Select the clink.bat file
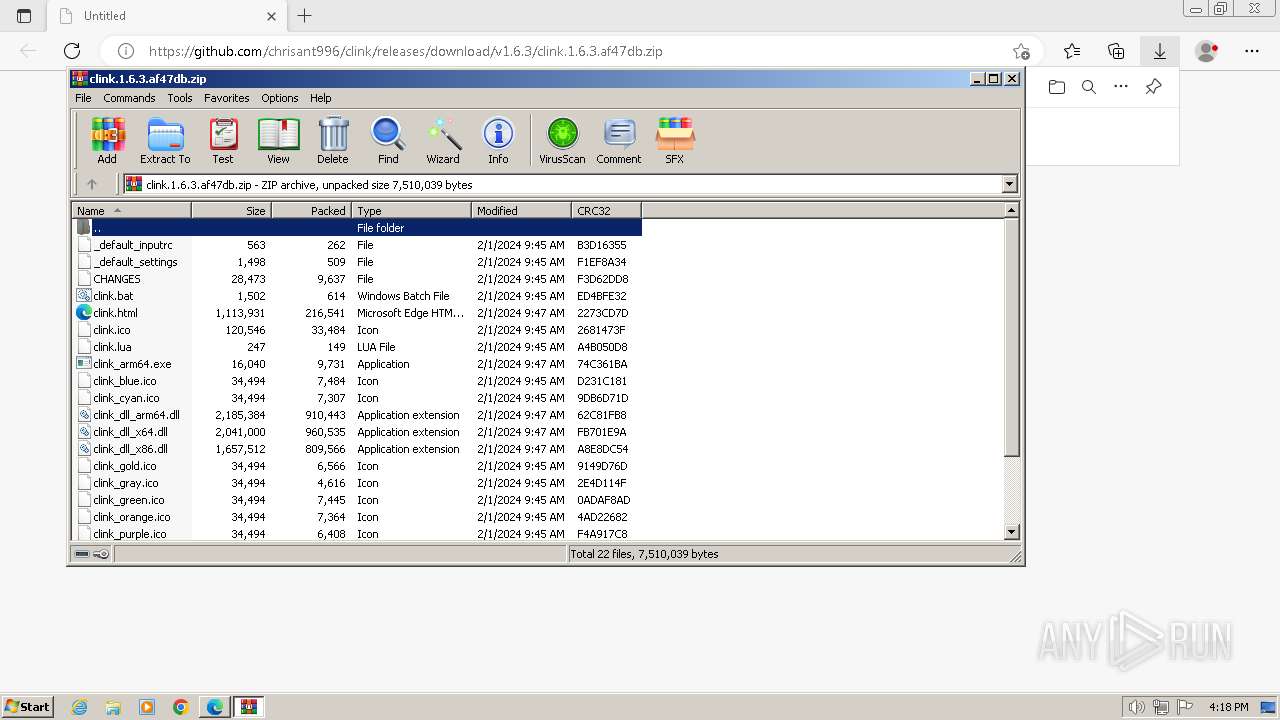 [112, 296]
